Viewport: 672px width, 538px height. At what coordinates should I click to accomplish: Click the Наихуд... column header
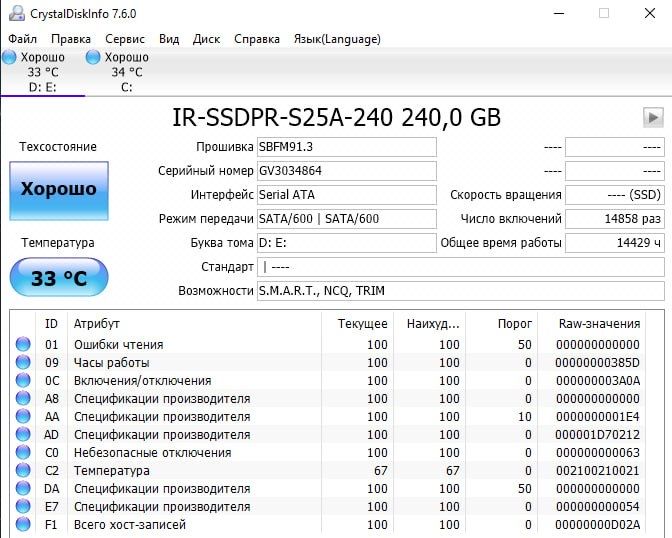point(429,324)
